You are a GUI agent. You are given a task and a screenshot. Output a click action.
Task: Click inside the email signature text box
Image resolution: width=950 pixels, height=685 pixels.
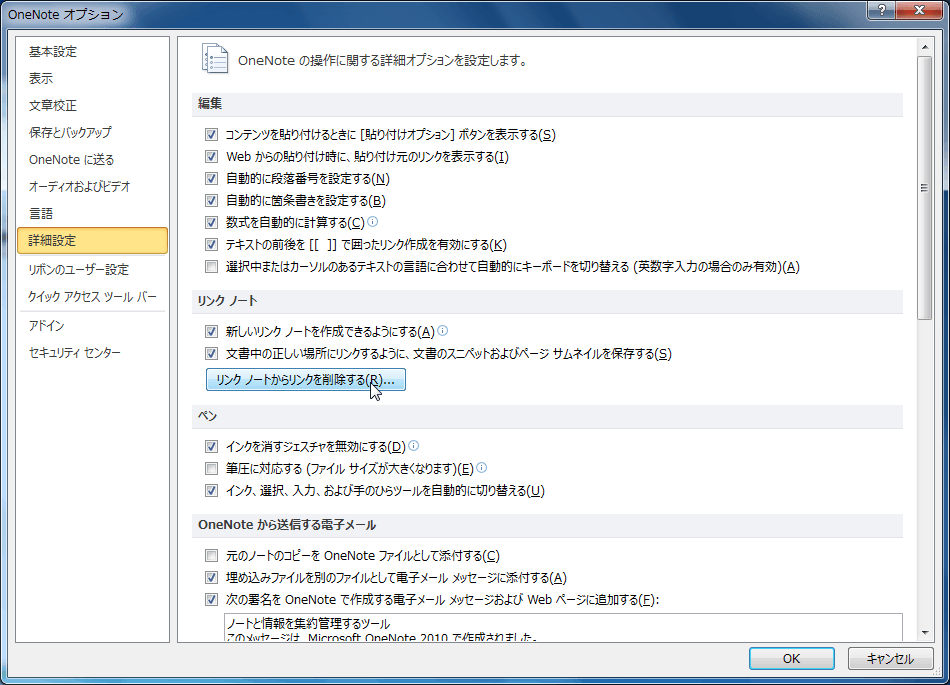pos(563,627)
